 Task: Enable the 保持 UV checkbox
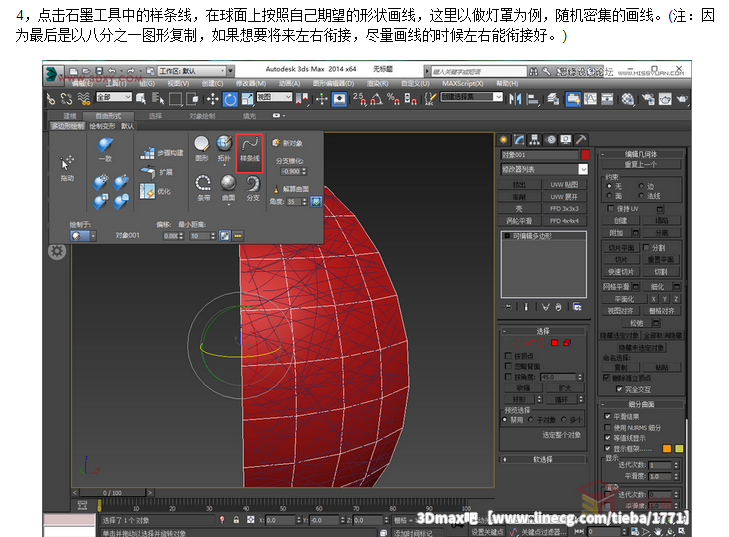[x=610, y=208]
